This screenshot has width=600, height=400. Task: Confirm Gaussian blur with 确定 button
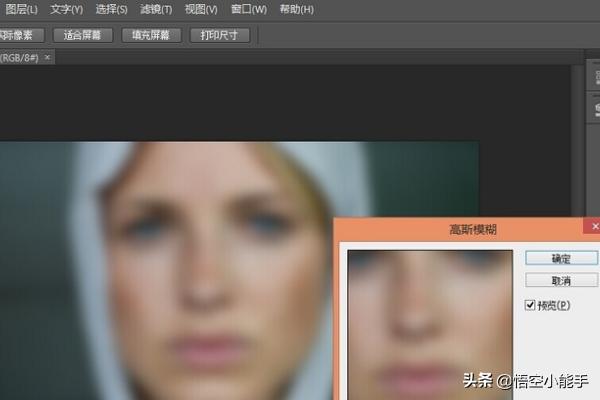561,258
